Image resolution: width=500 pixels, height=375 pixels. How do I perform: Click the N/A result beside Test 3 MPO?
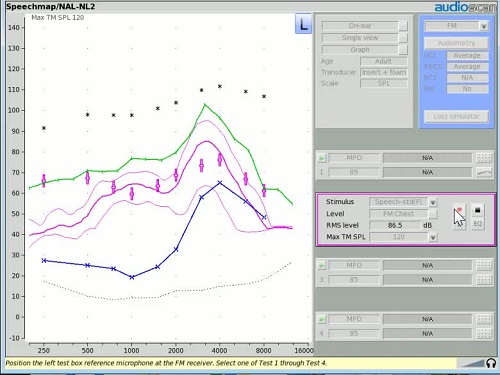pyautogui.click(x=428, y=266)
